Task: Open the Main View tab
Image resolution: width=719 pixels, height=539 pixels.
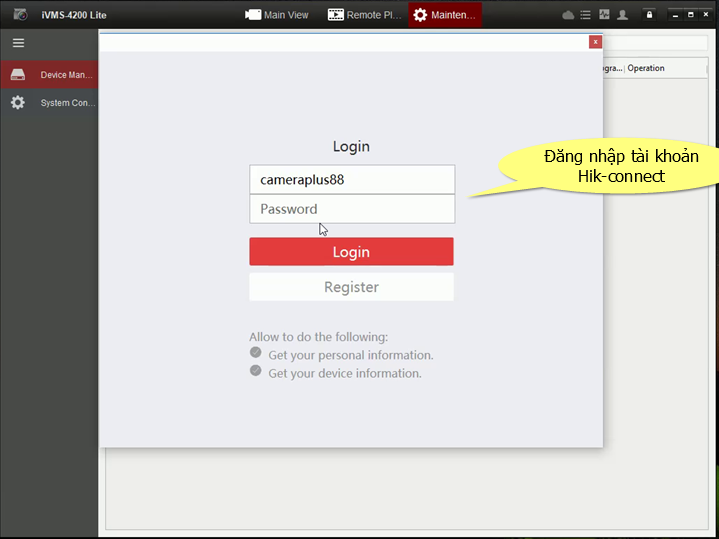Action: (x=277, y=15)
